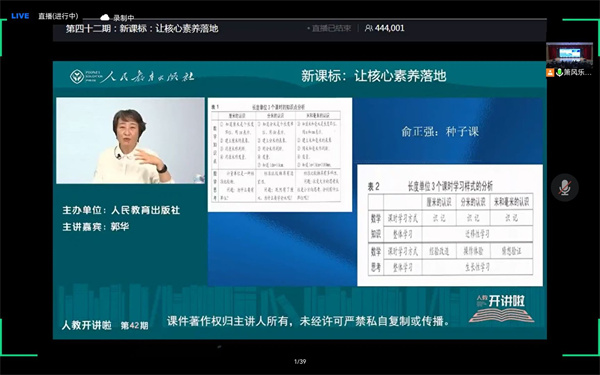600x375 pixels.
Task: Click the 表1 knowledge analysis table image
Action: (x=280, y=155)
